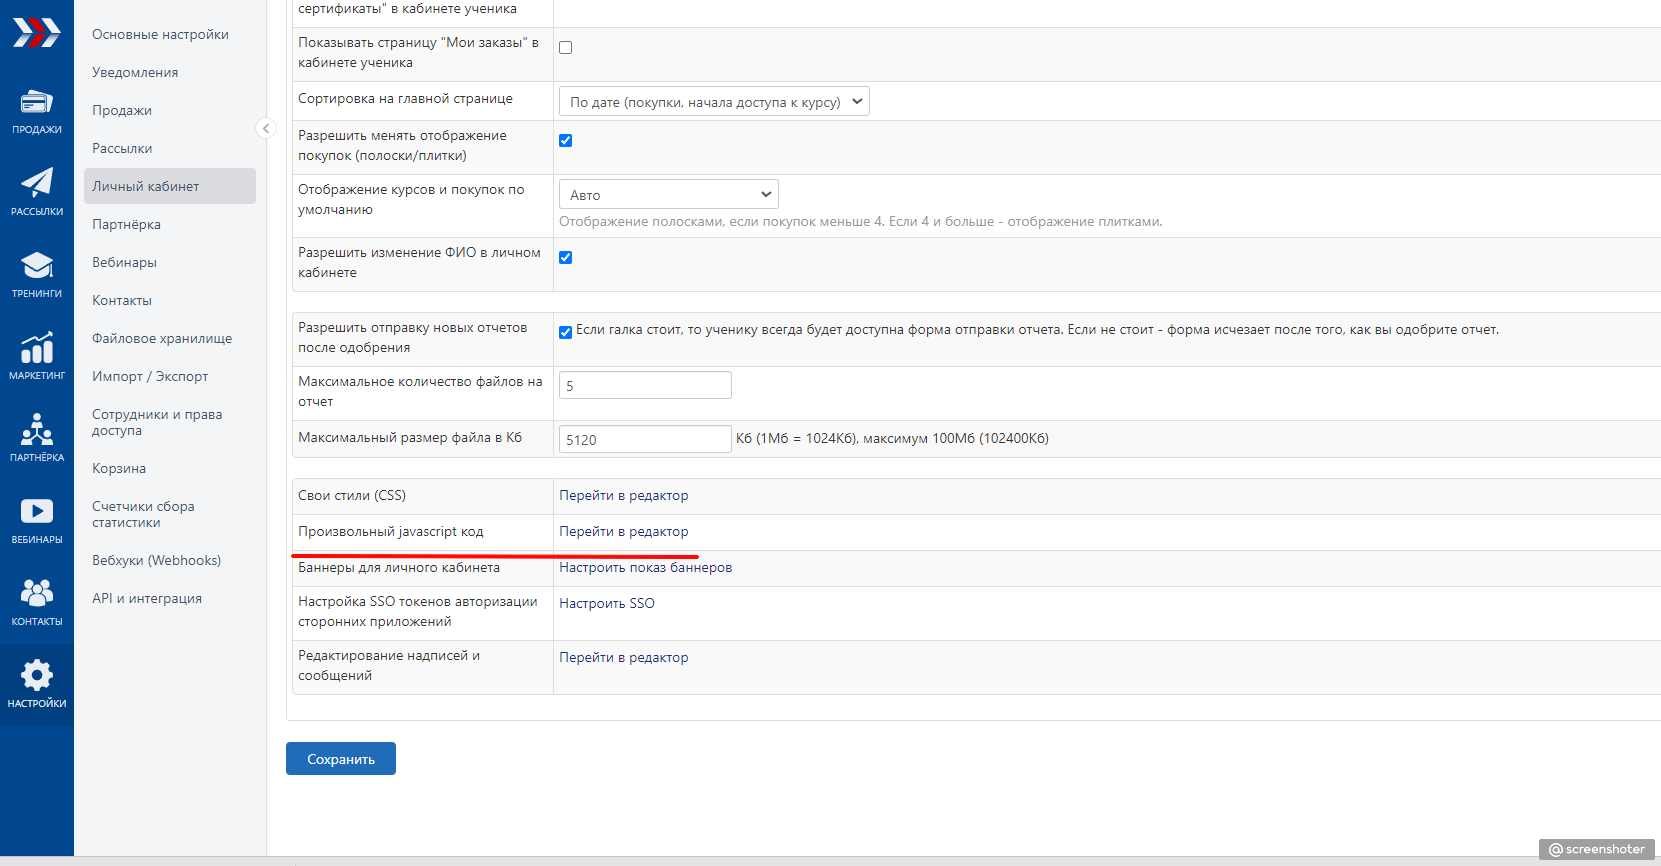
Task: Collapse the settings sidebar with the arrow
Action: (x=265, y=128)
